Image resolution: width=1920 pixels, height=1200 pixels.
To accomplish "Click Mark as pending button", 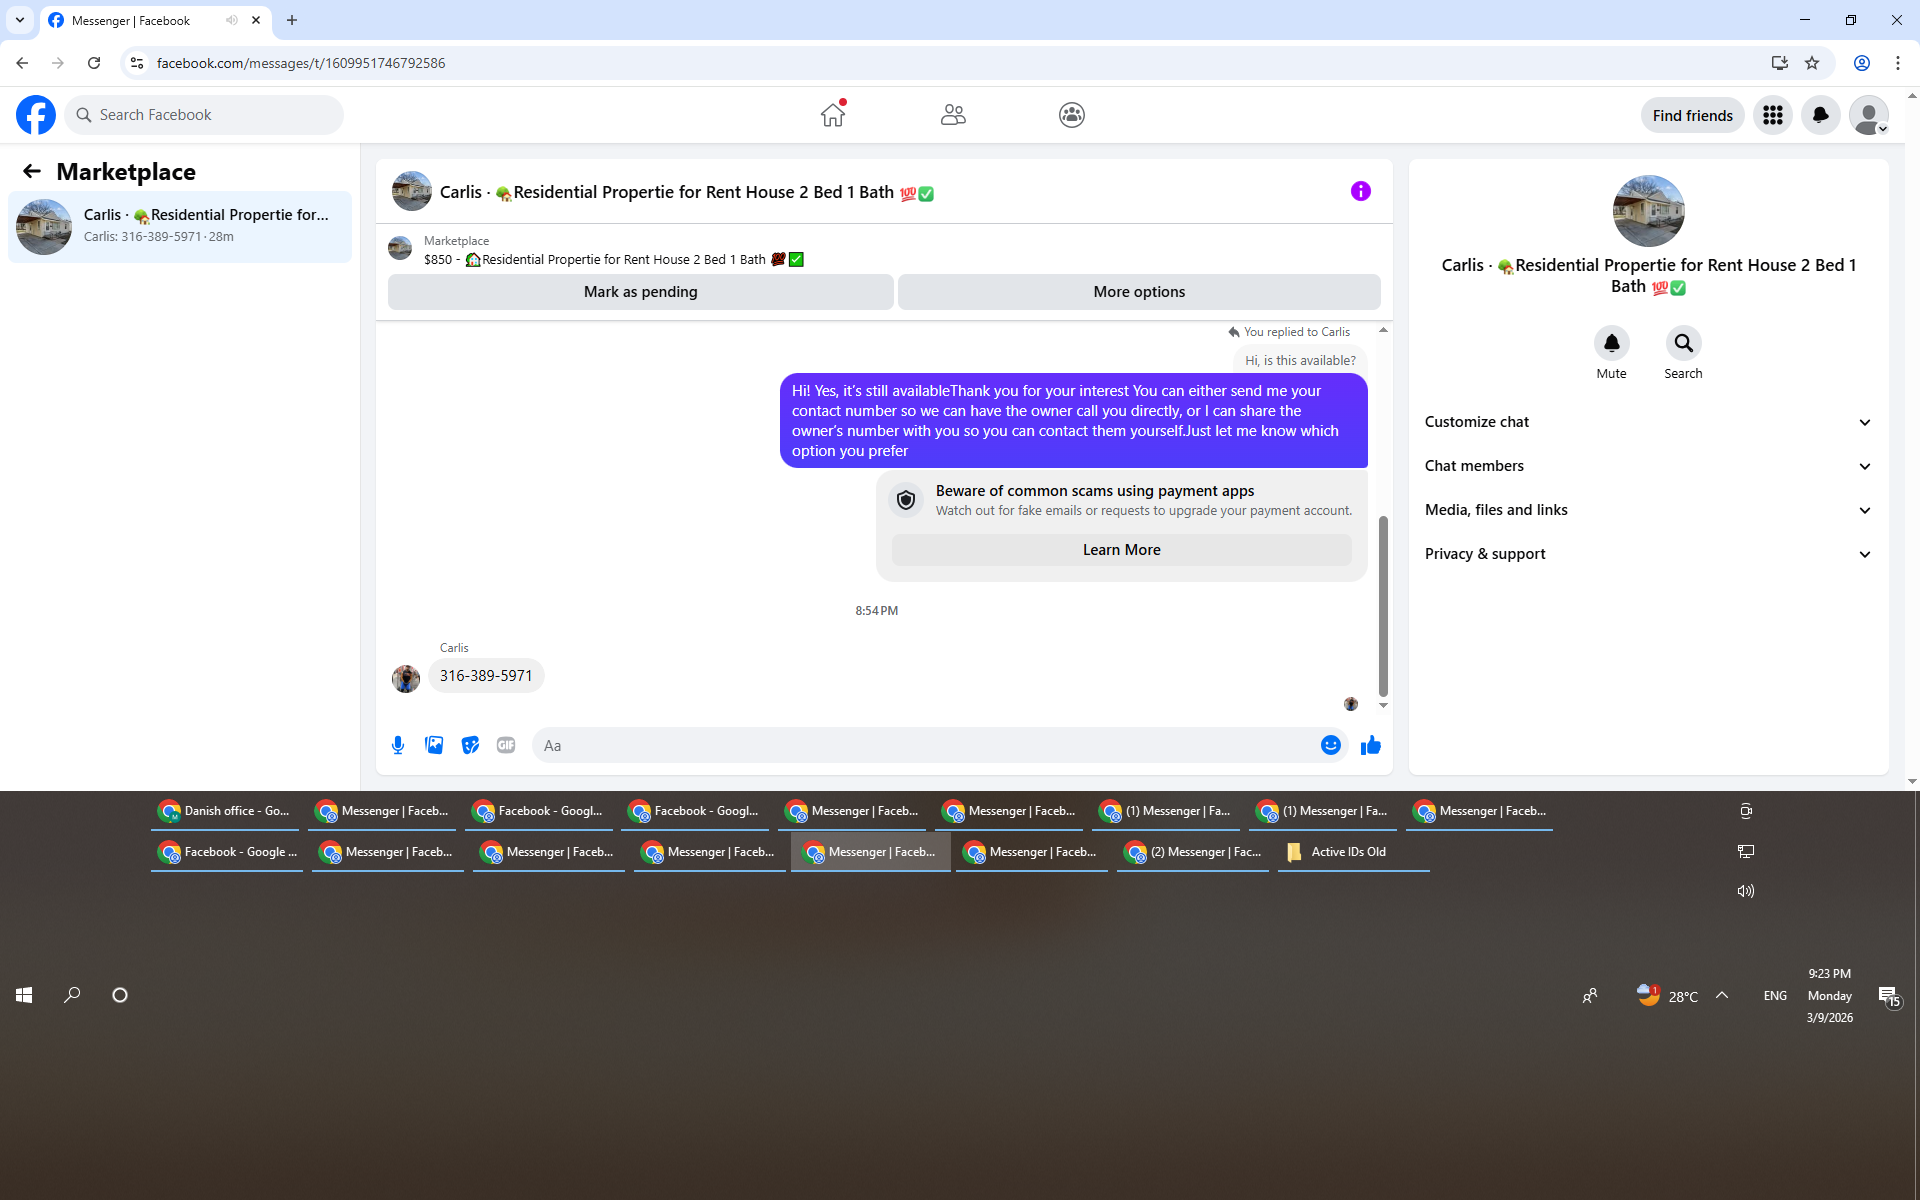I will (x=640, y=292).
